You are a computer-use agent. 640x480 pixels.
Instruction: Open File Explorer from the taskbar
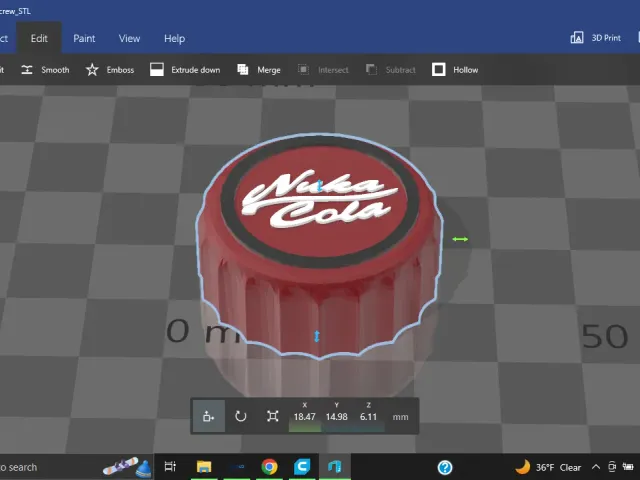click(x=204, y=467)
